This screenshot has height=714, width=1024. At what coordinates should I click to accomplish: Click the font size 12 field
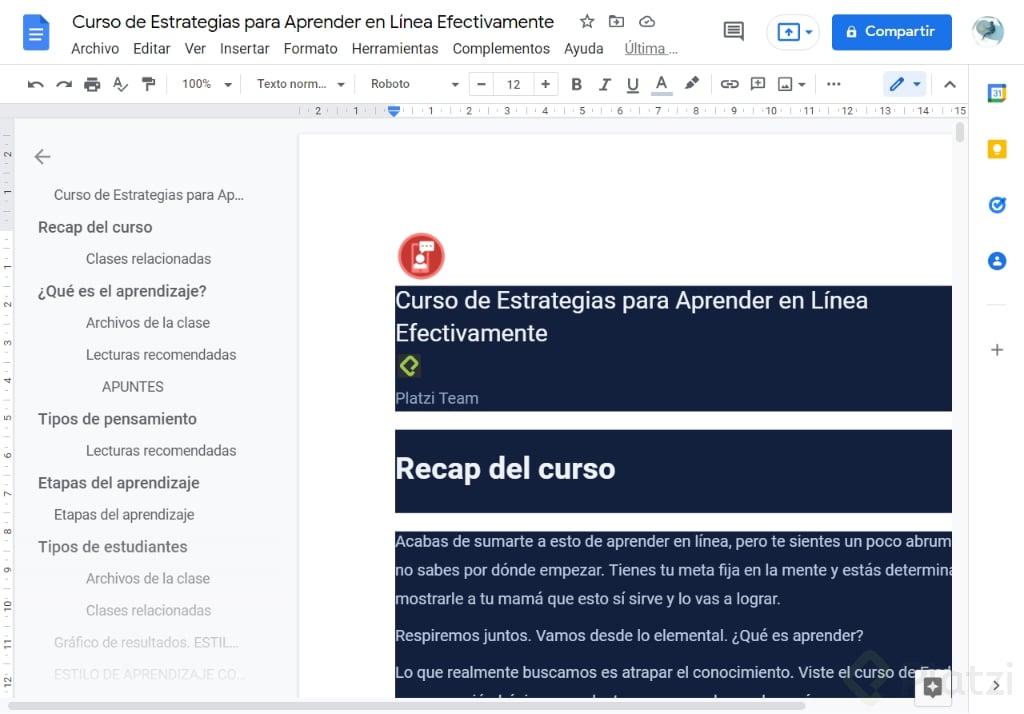513,84
